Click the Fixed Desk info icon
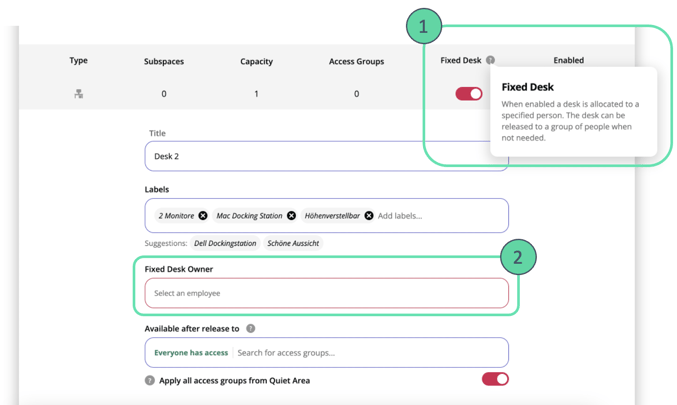 (490, 61)
